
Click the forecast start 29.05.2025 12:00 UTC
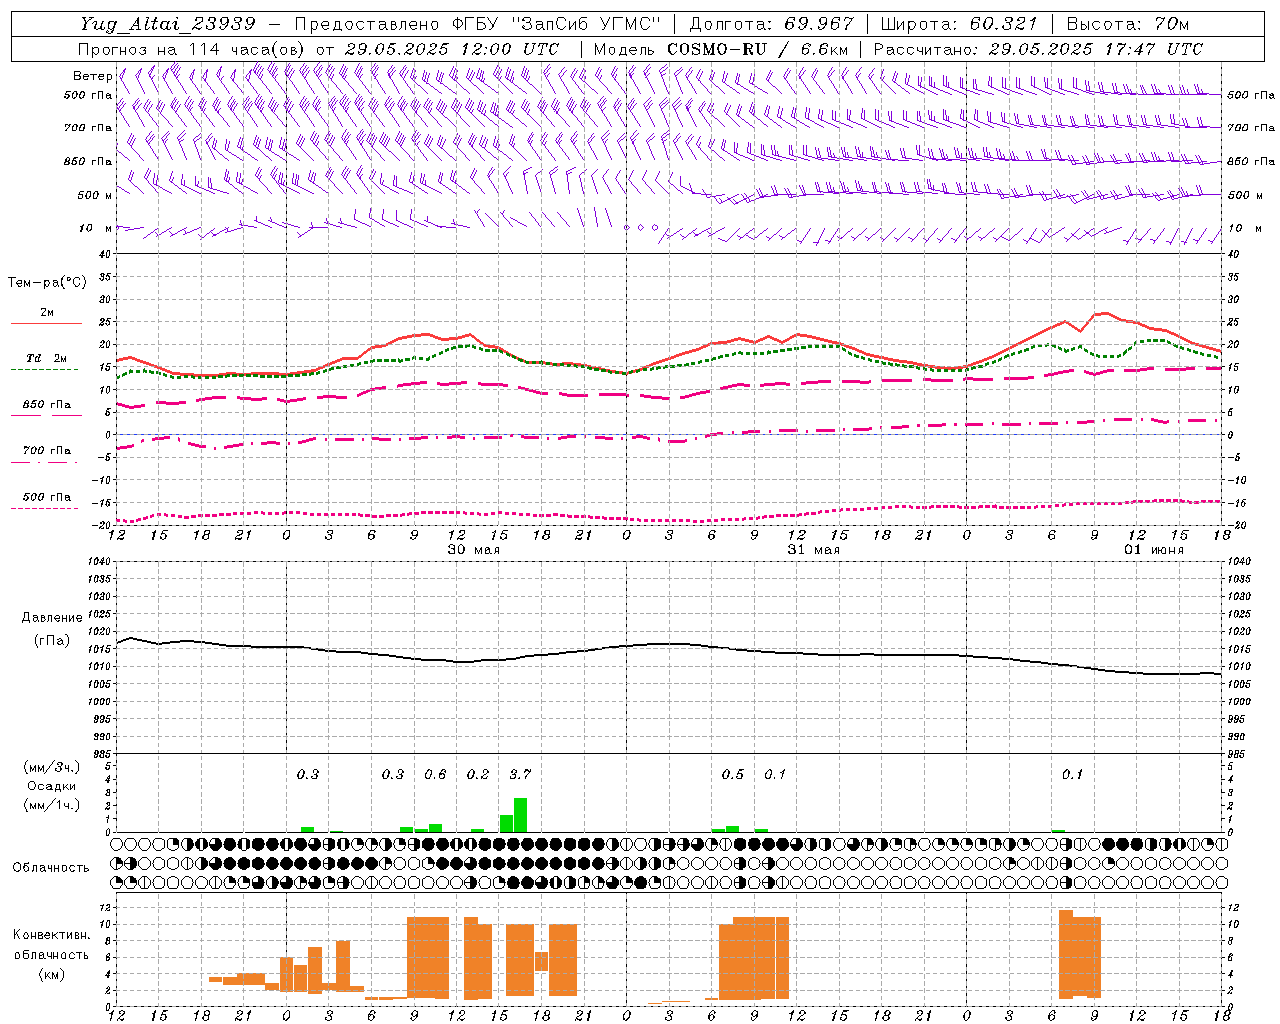(452, 49)
